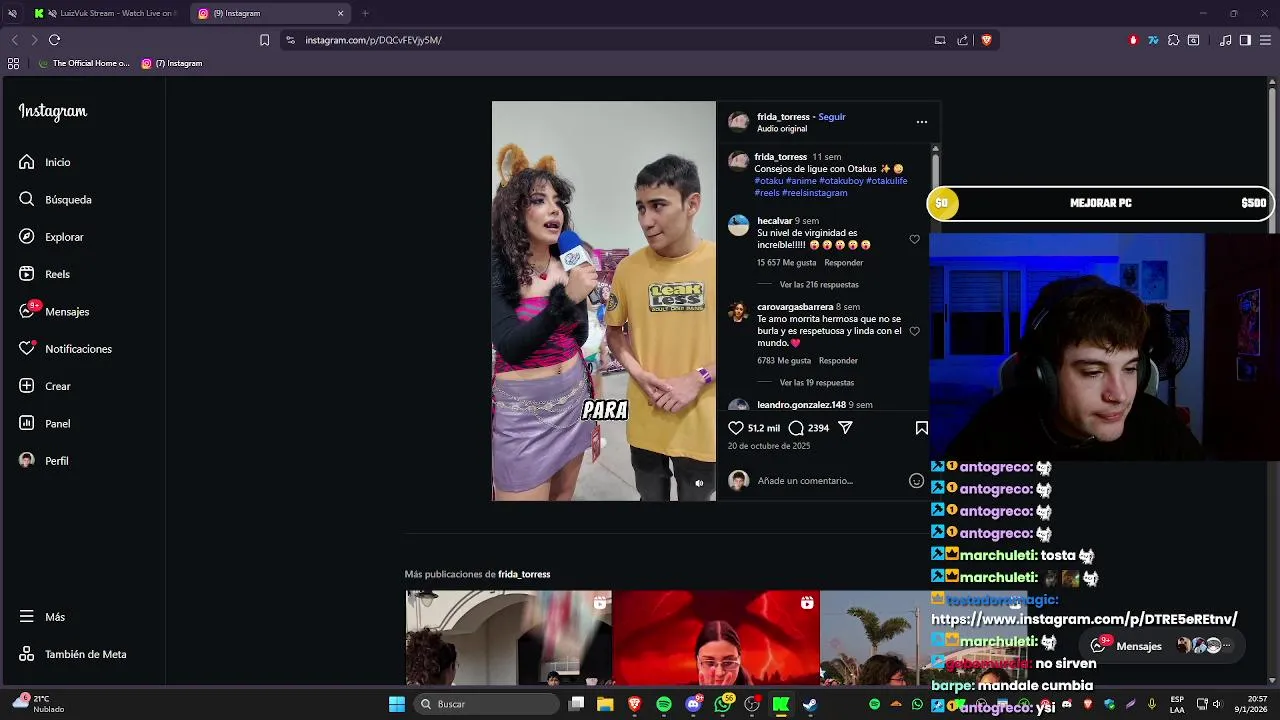
Task: Click the Instagram logo
Action: (x=53, y=112)
